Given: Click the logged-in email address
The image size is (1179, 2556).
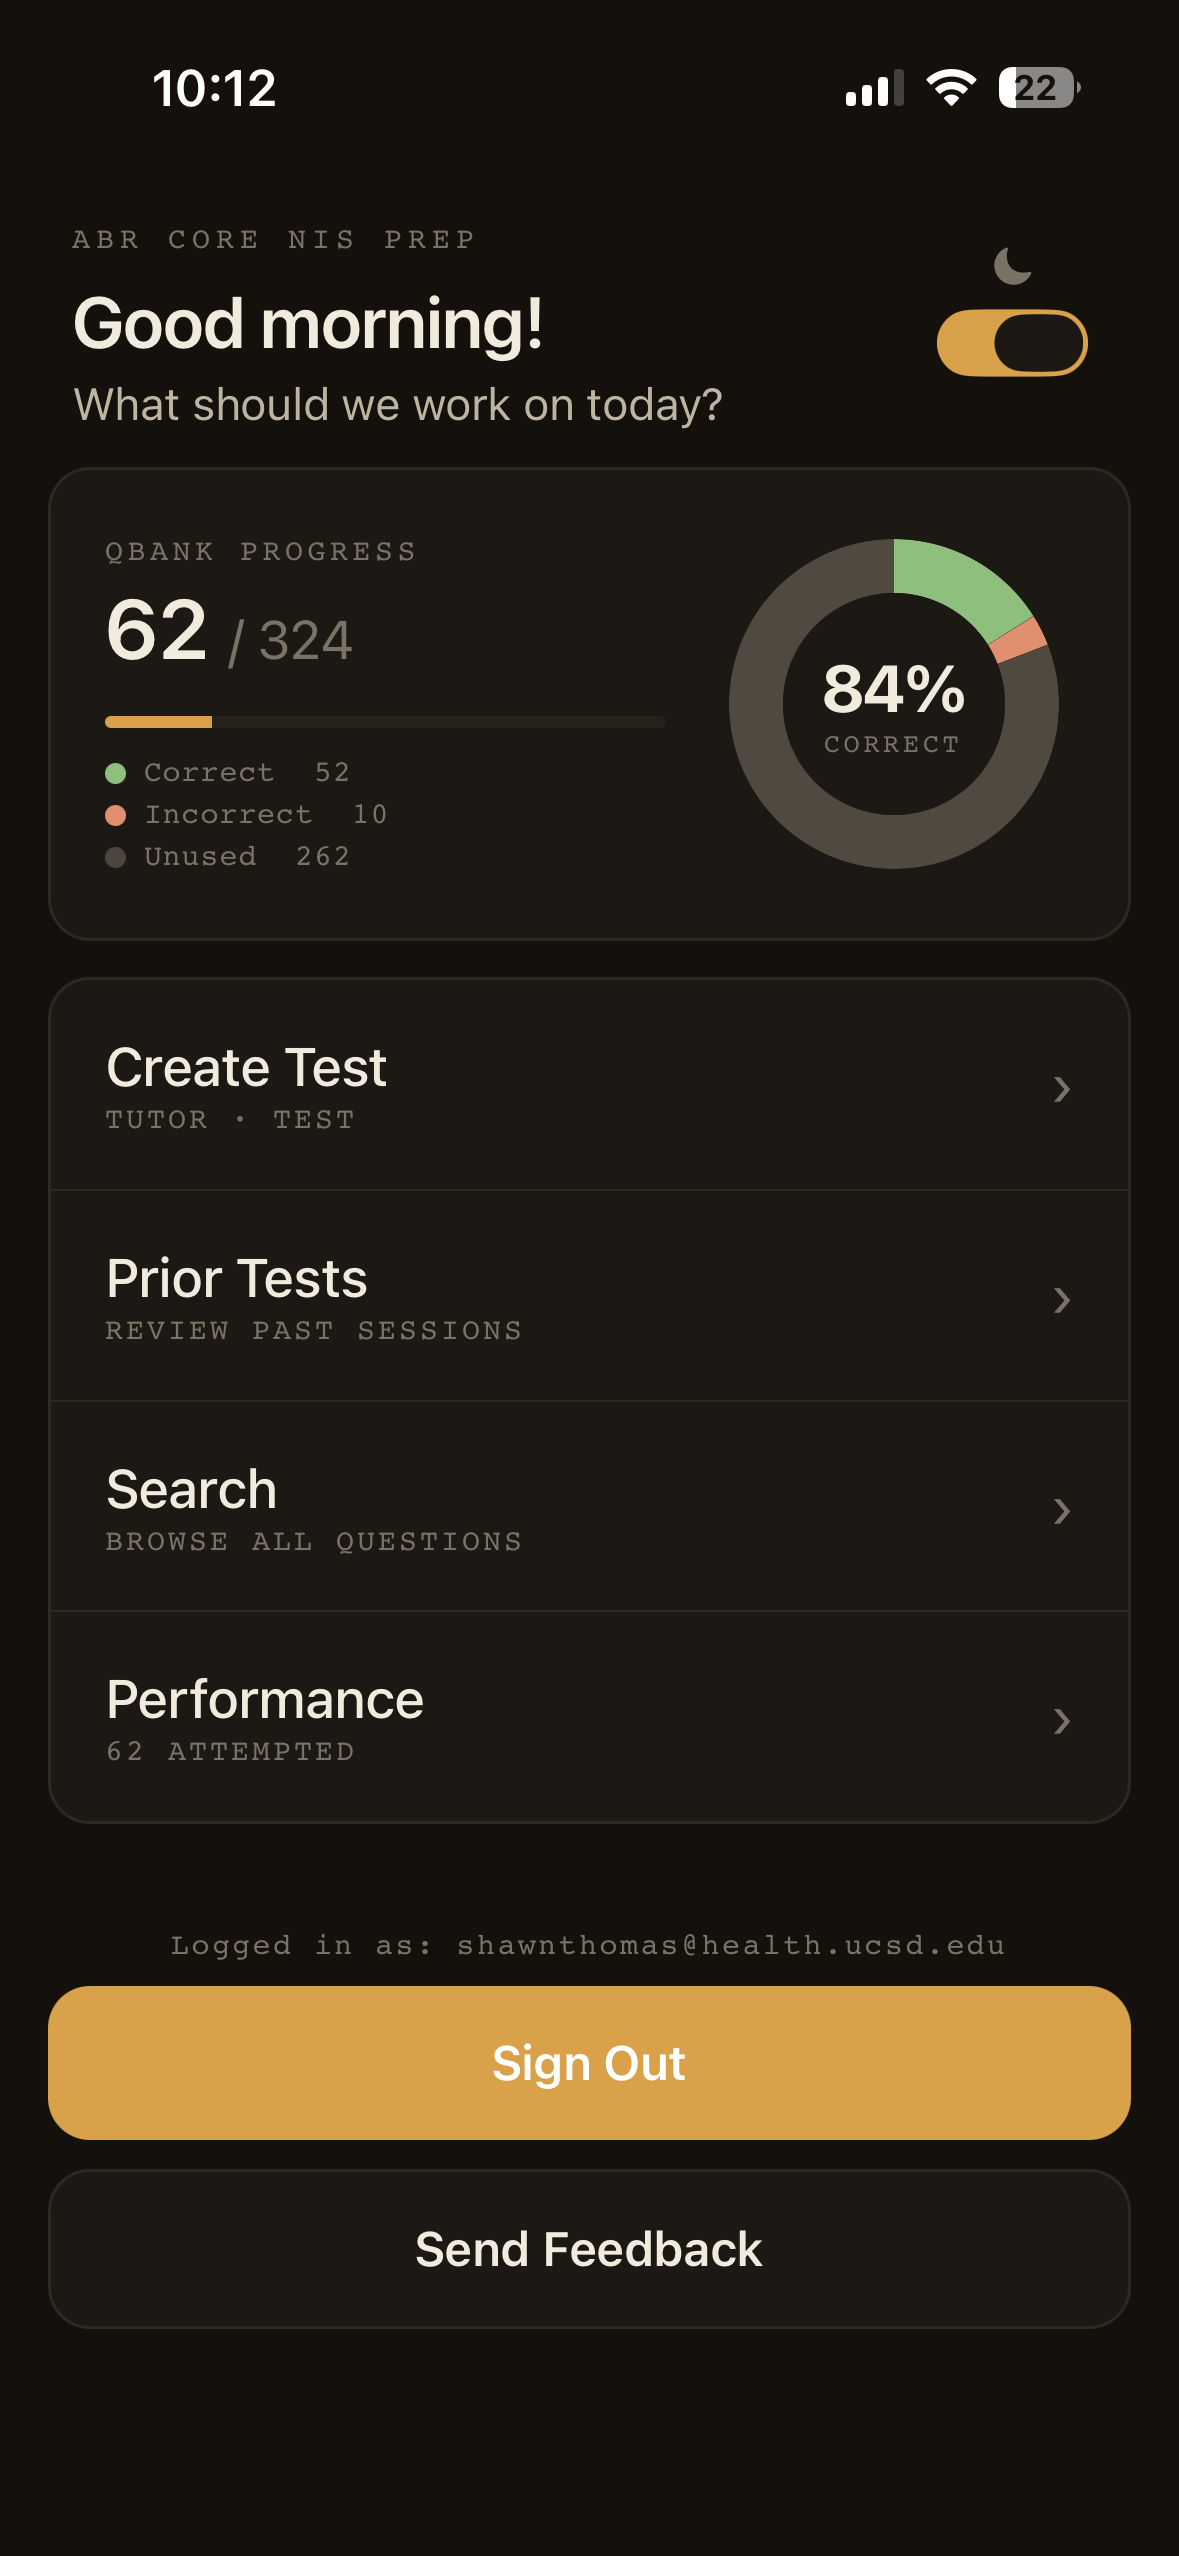Looking at the screenshot, I should click(x=589, y=1944).
